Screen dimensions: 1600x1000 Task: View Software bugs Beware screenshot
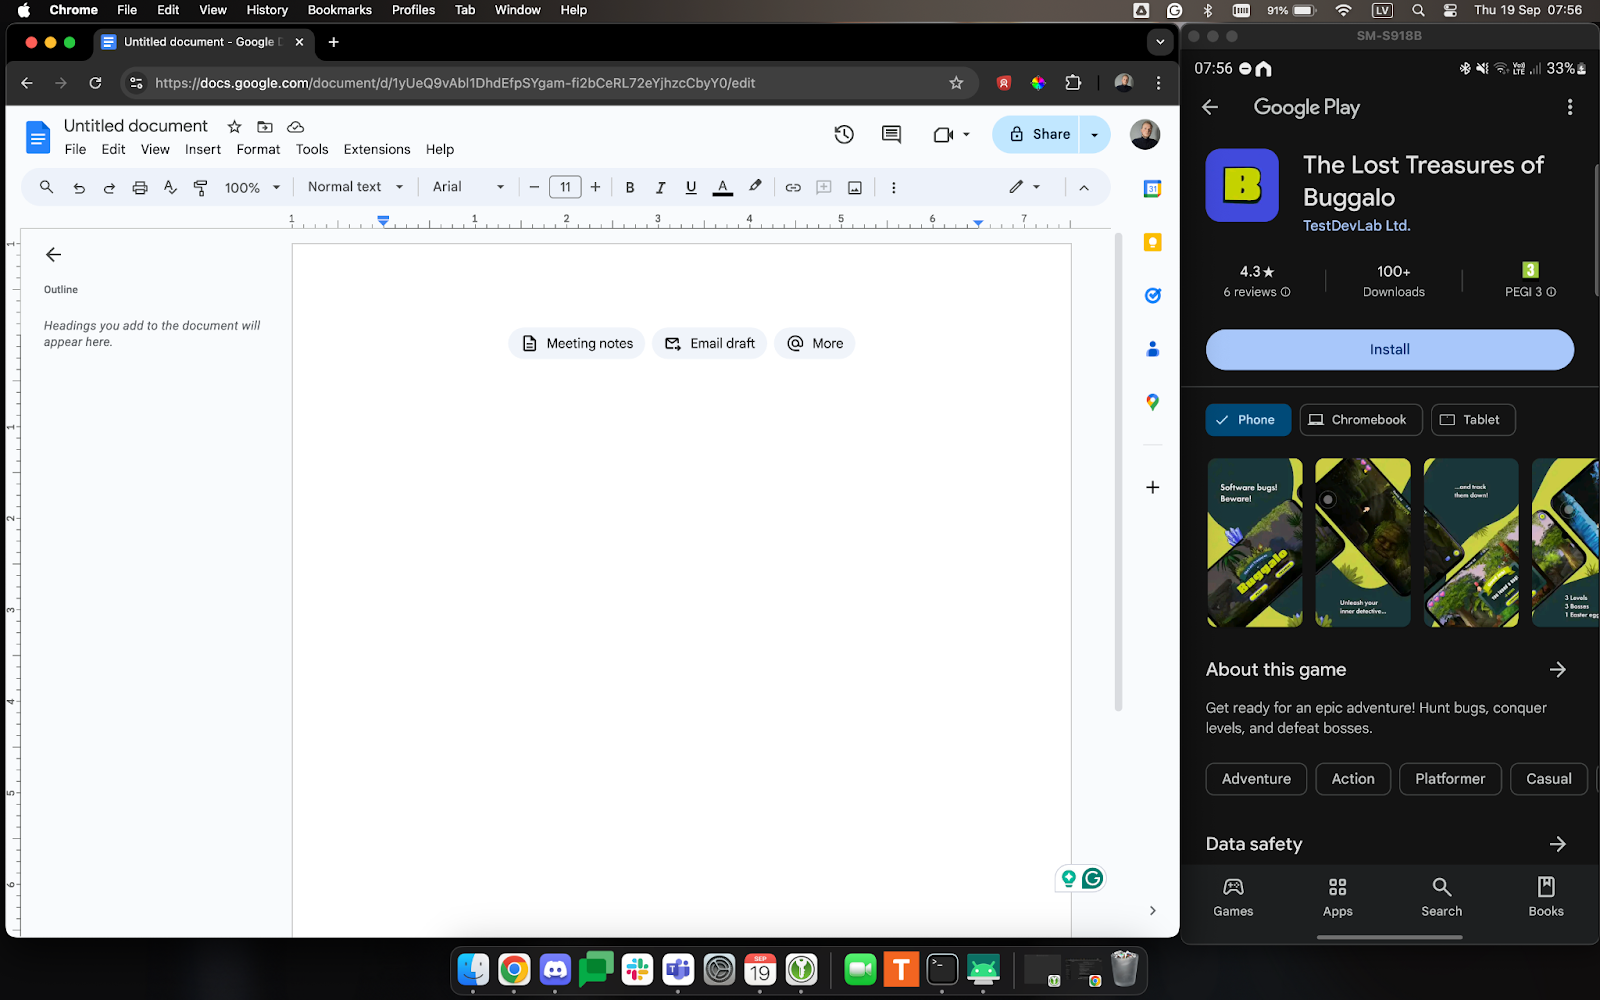[1255, 543]
